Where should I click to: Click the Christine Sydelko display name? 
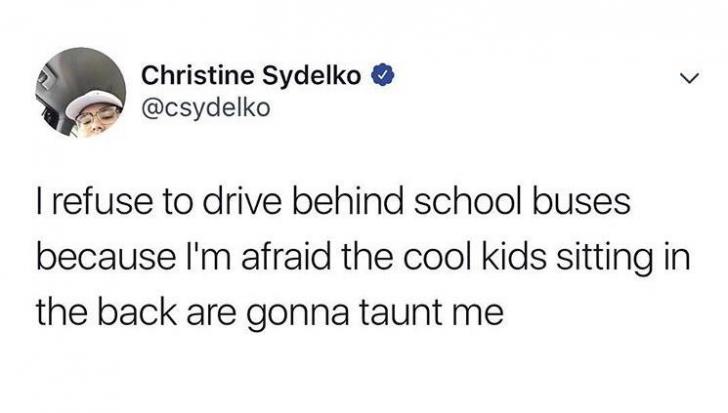(251, 76)
